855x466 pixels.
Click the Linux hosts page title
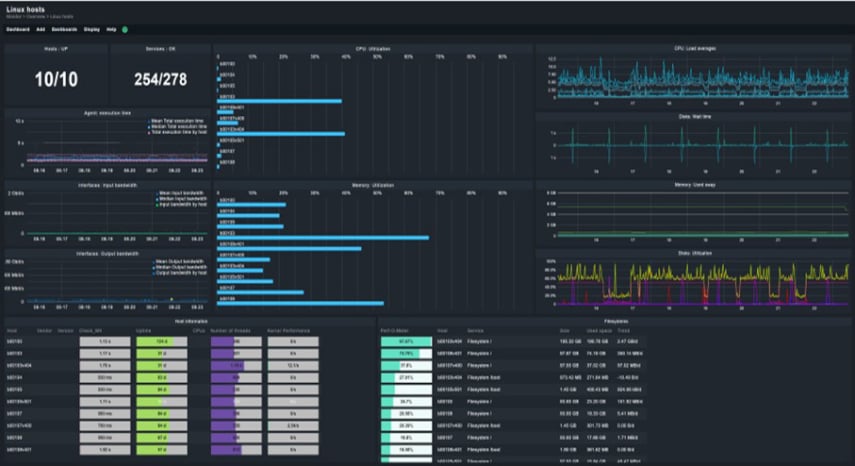click(27, 9)
